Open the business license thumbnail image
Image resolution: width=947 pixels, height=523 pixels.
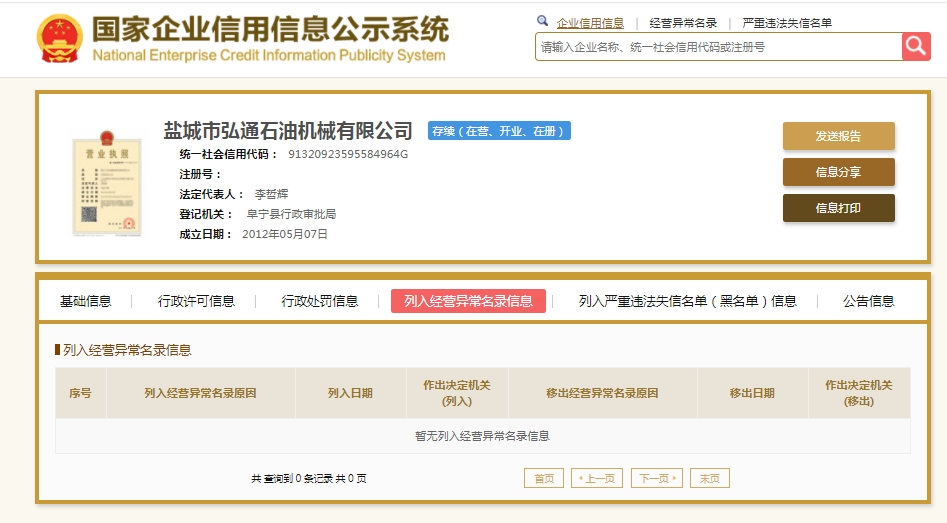107,183
